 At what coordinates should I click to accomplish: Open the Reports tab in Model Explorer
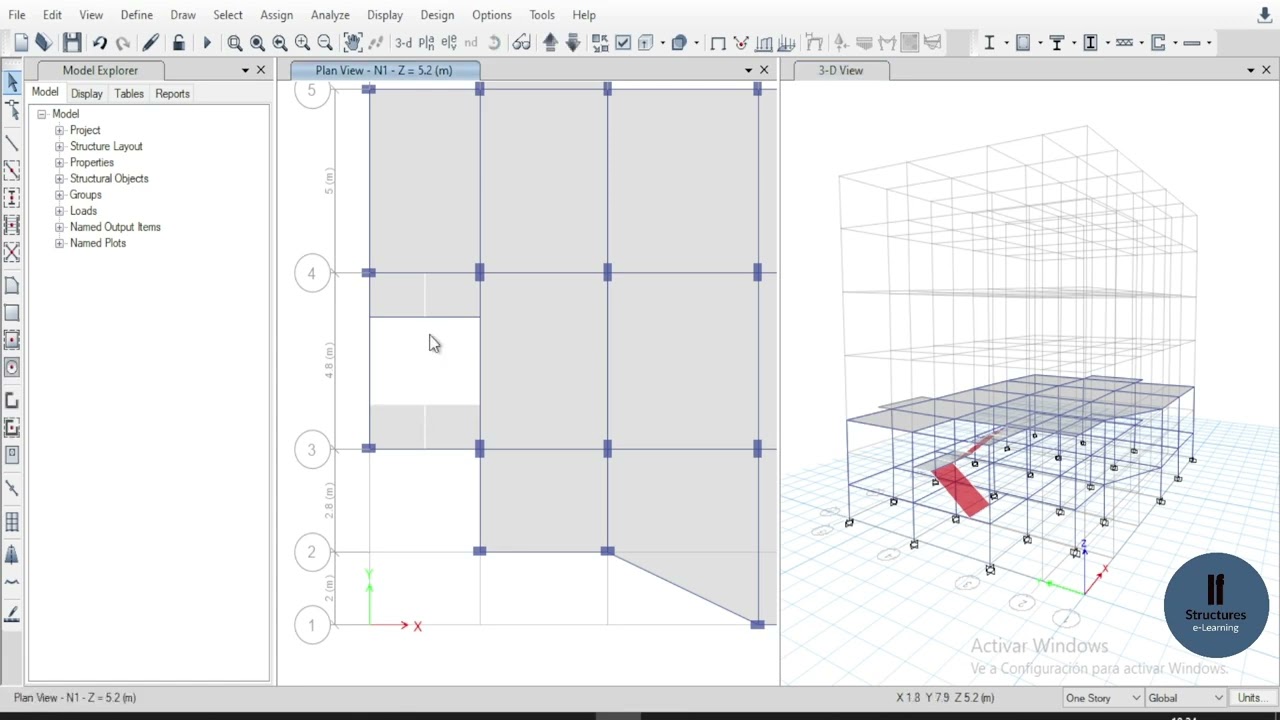coord(172,93)
